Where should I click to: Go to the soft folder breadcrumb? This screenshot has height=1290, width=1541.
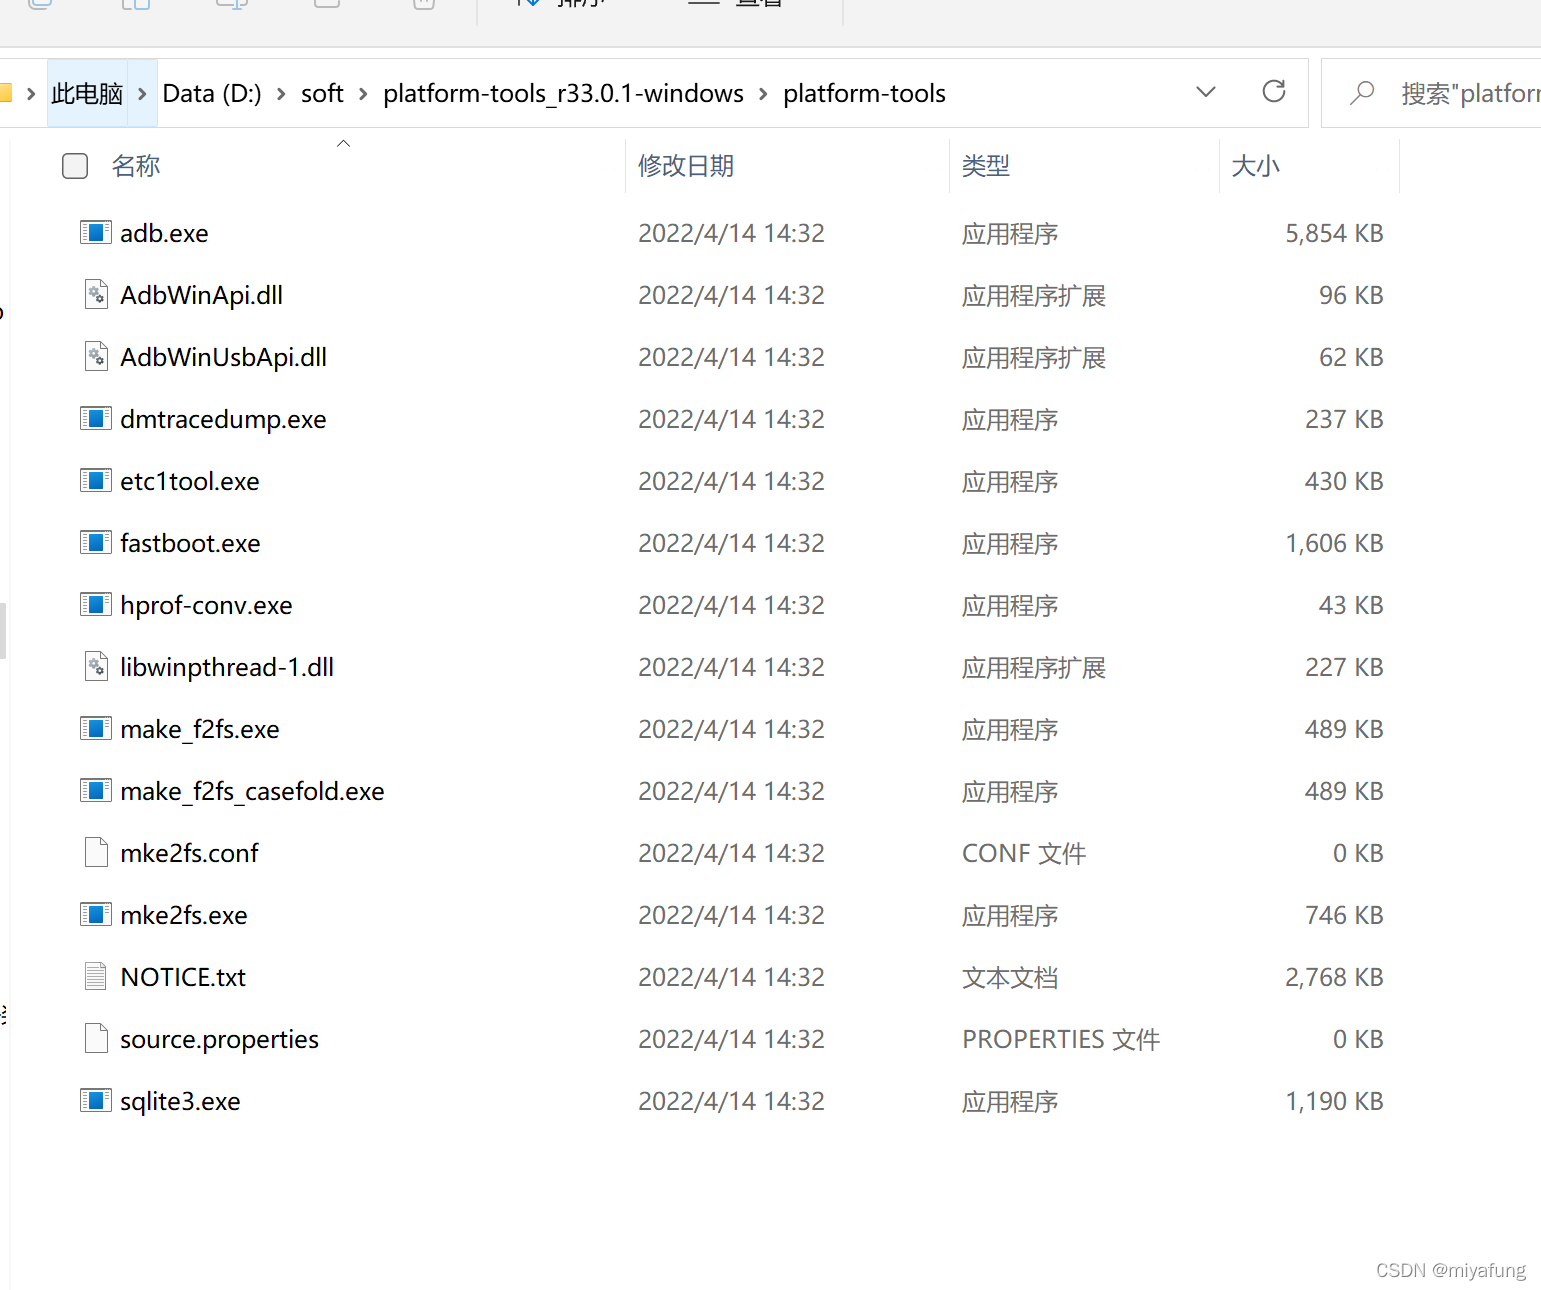(322, 94)
